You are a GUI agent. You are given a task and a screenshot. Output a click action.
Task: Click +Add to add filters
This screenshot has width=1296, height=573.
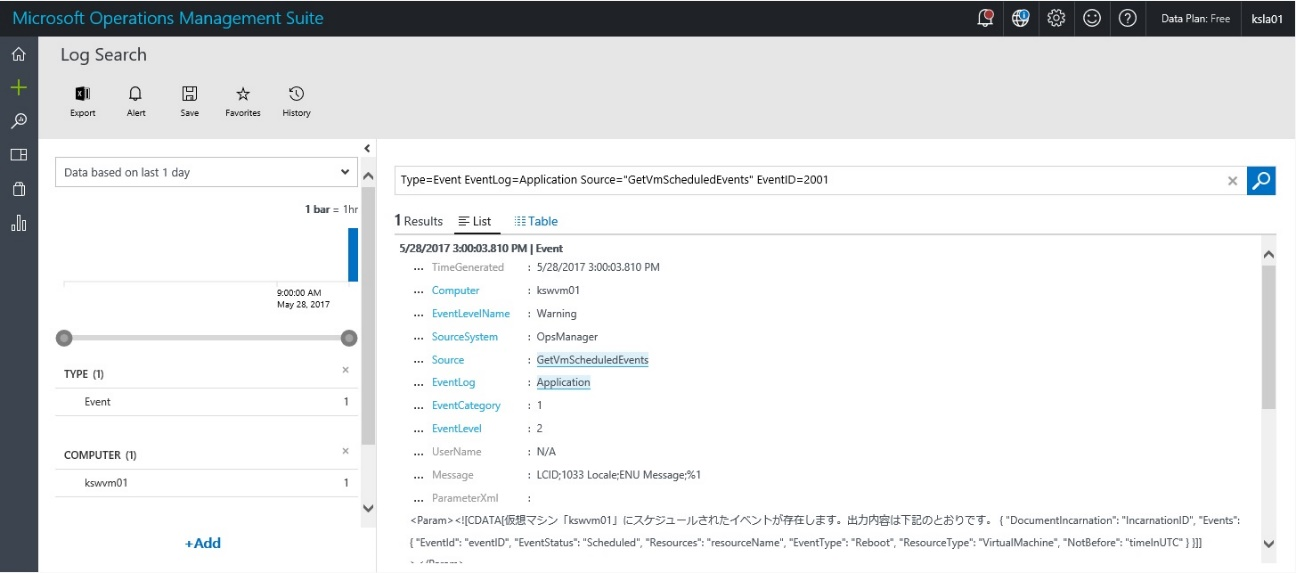tap(203, 543)
